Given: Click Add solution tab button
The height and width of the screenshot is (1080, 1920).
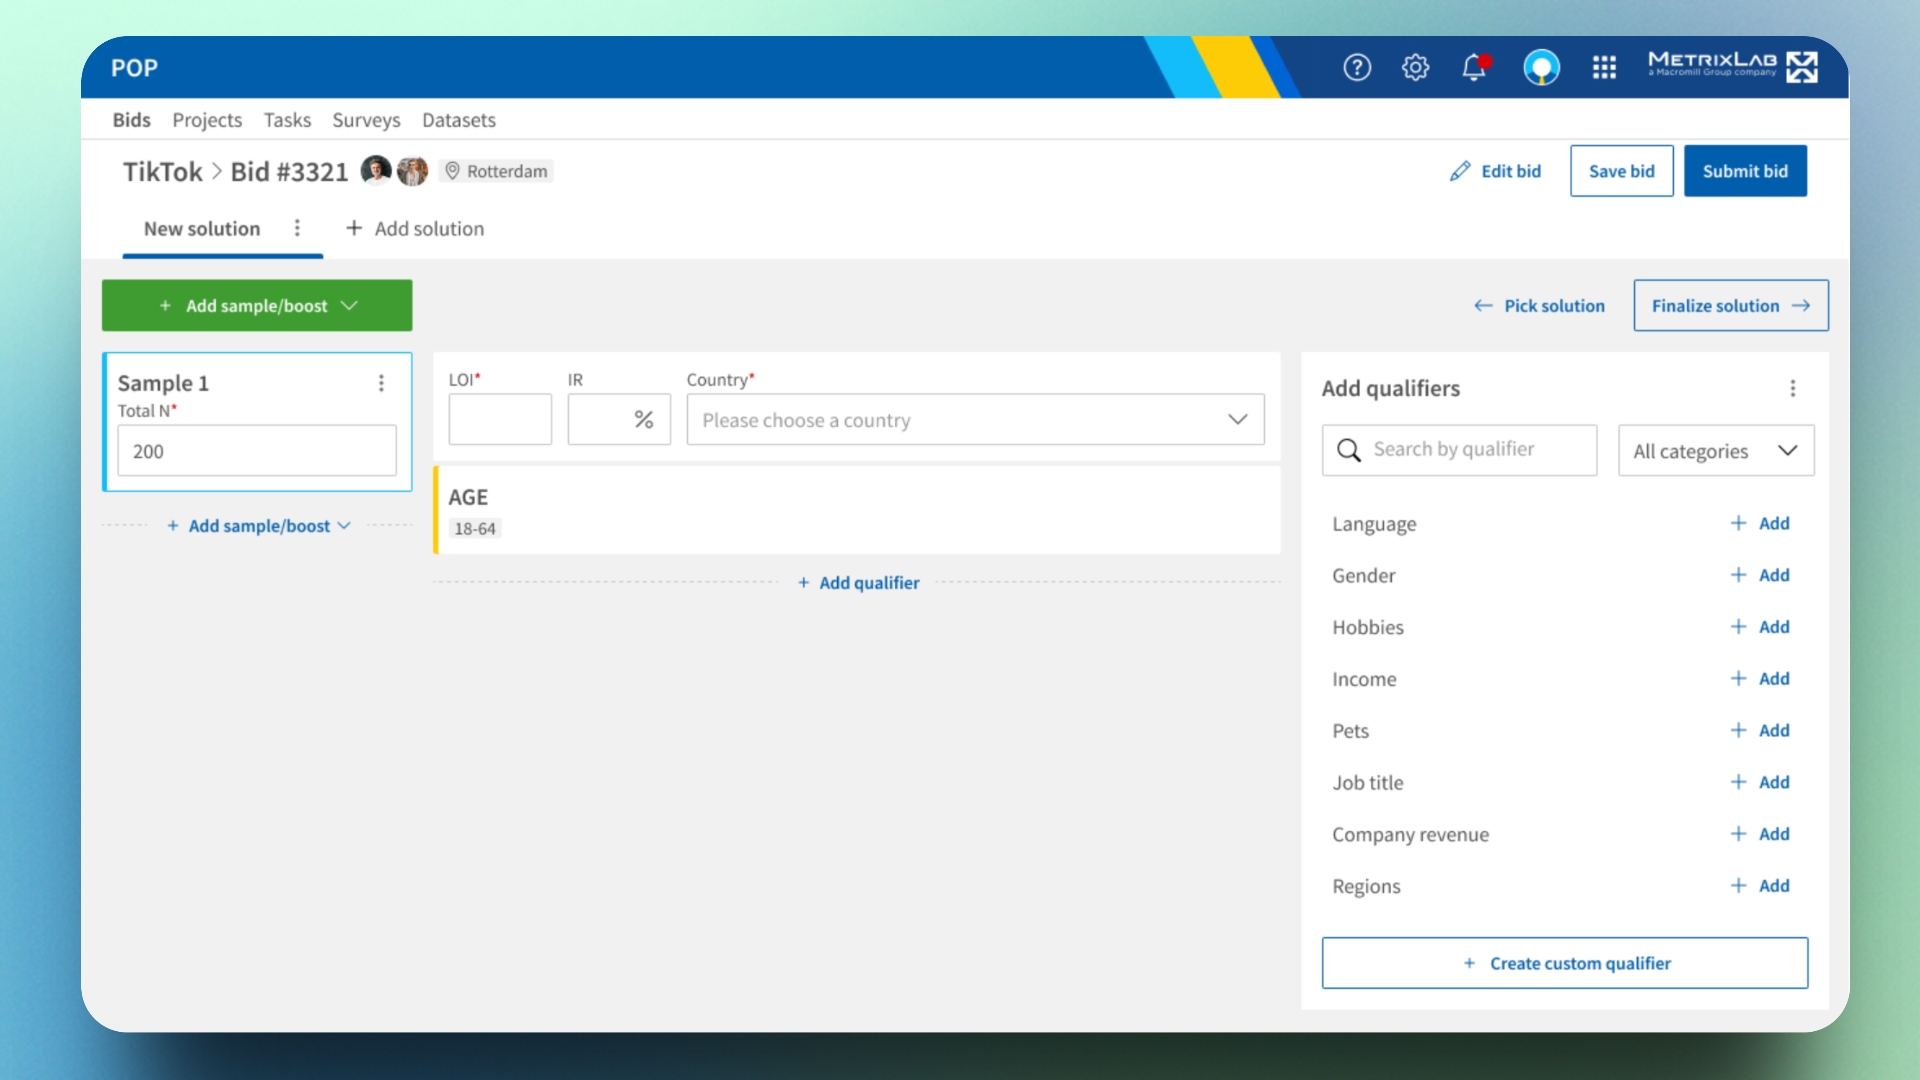Looking at the screenshot, I should [x=415, y=228].
